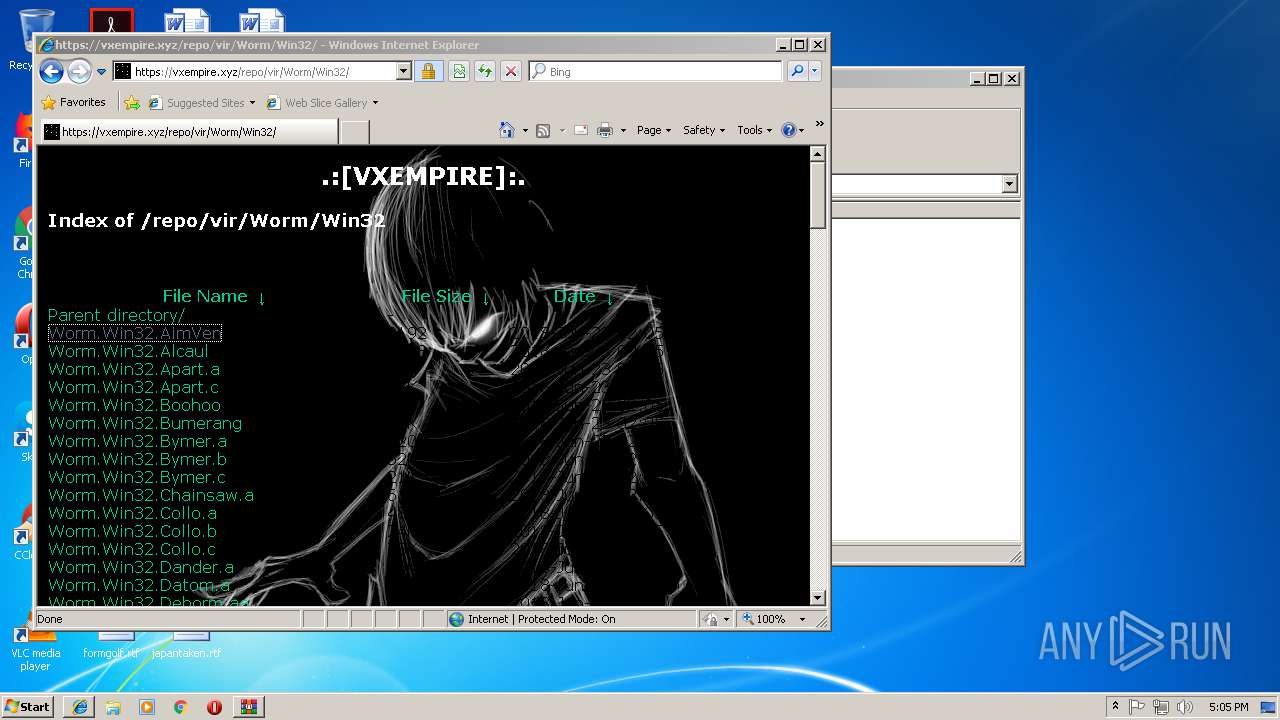1280x720 pixels.
Task: Open Worm.Win32.Bumerang entry
Action: (145, 423)
